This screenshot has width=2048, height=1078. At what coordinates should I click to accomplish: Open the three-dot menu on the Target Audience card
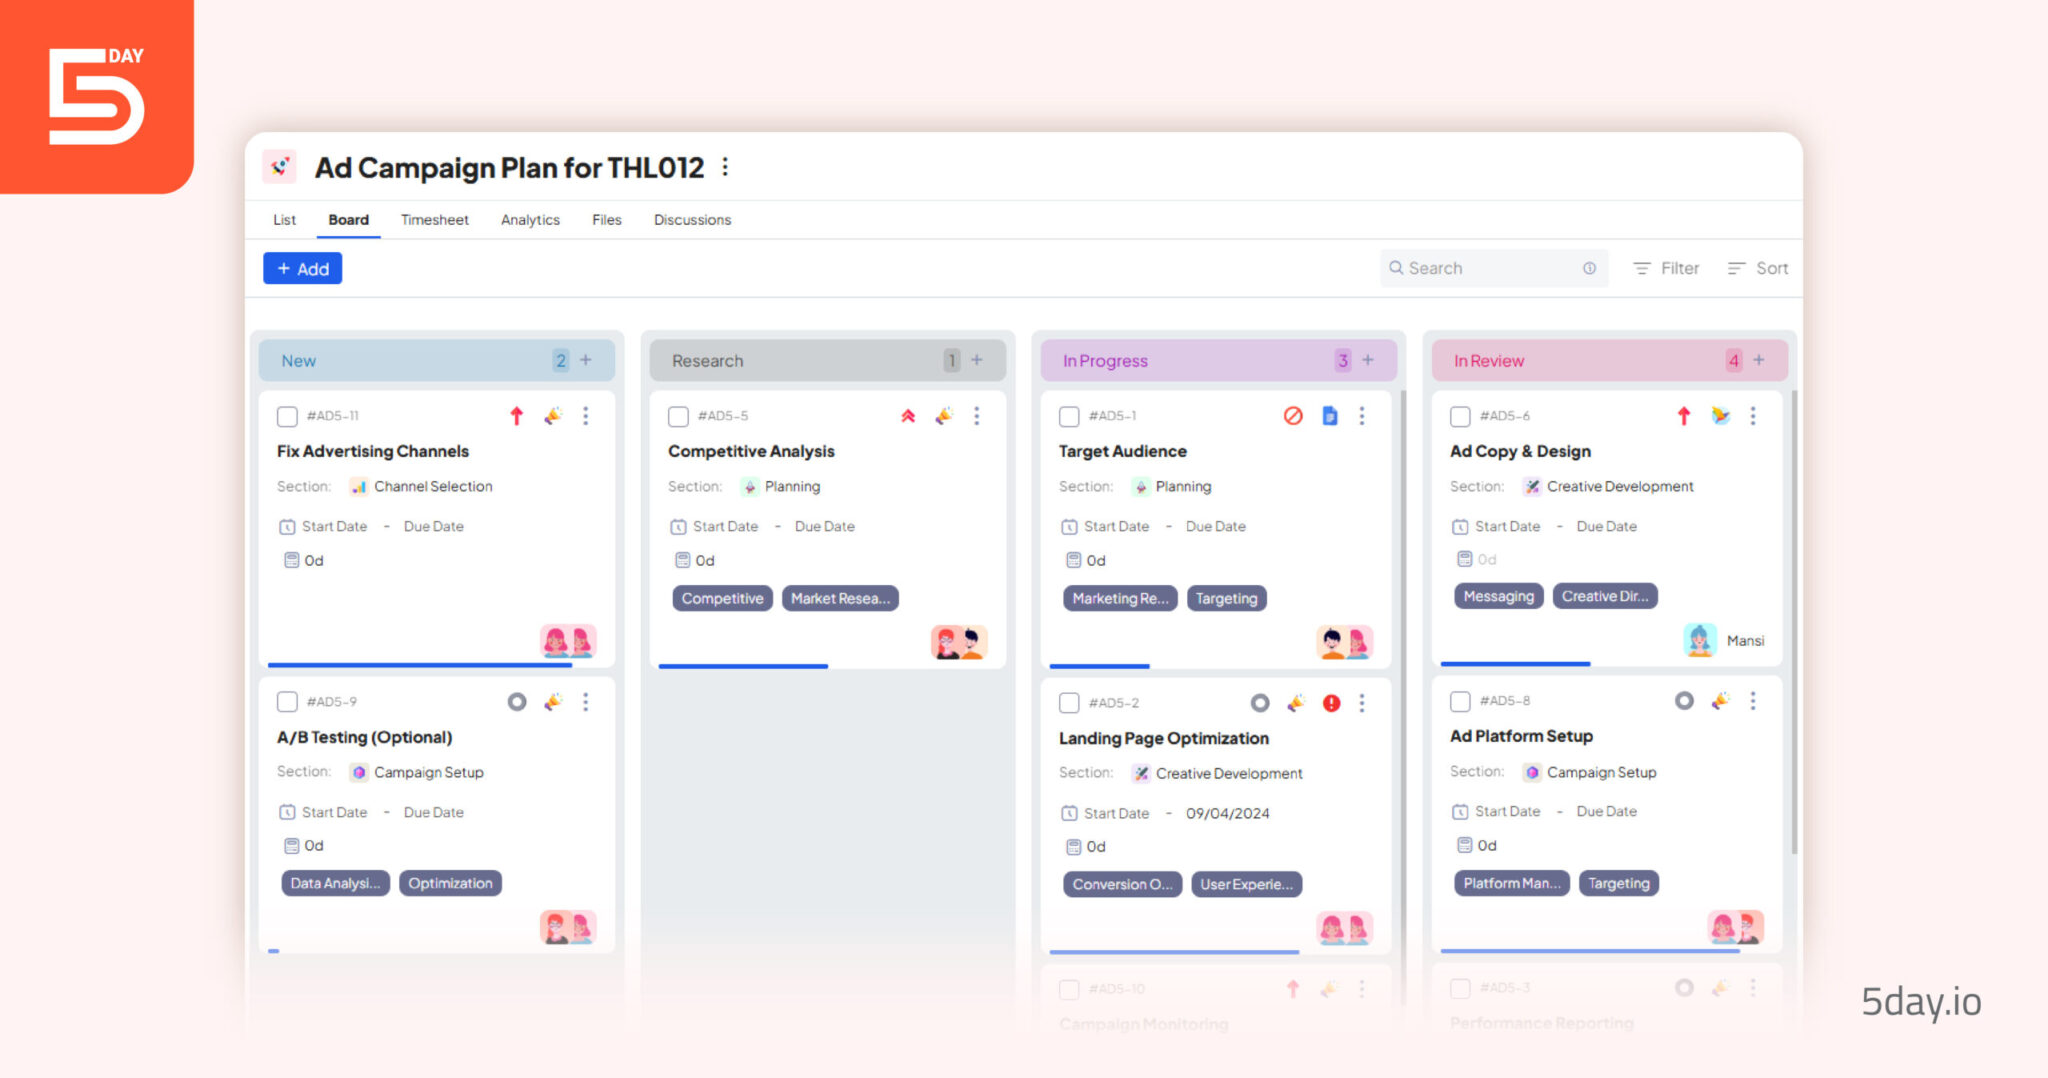point(1362,416)
